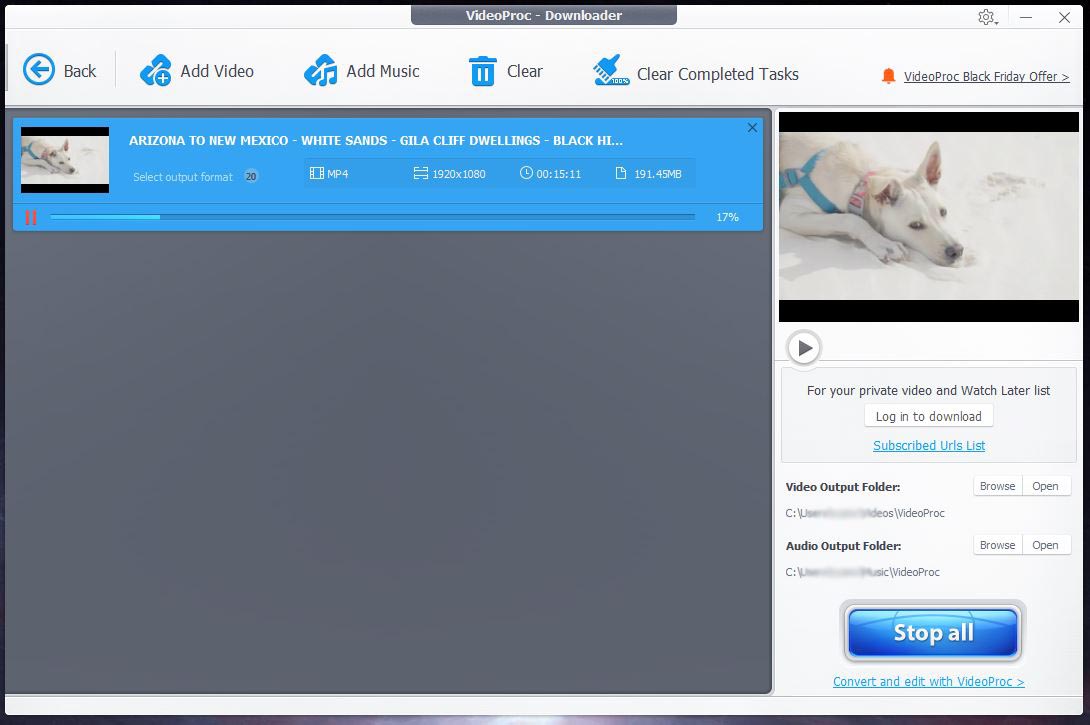This screenshot has height=725, width=1090.
Task: Open the output format options badge
Action: click(x=251, y=177)
